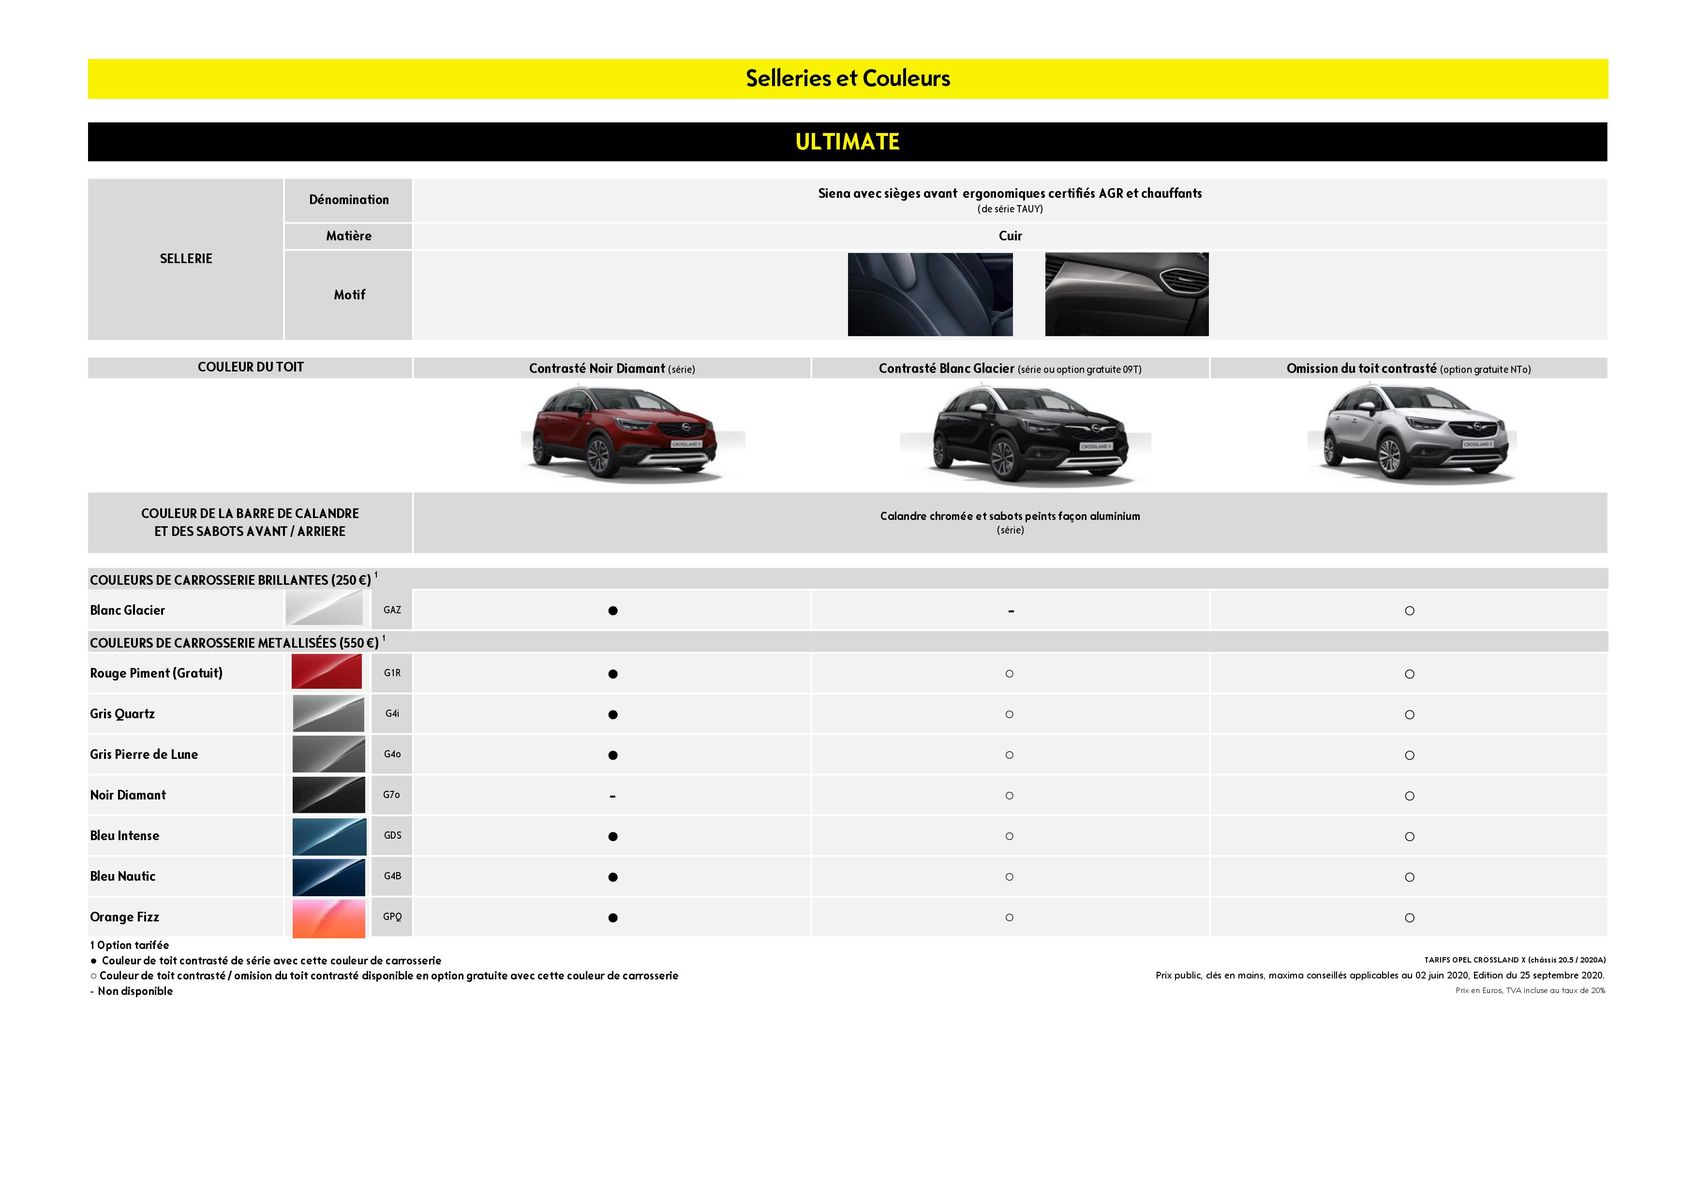
Task: Click the 'Bleu Nautic' row name
Action: [x=123, y=876]
